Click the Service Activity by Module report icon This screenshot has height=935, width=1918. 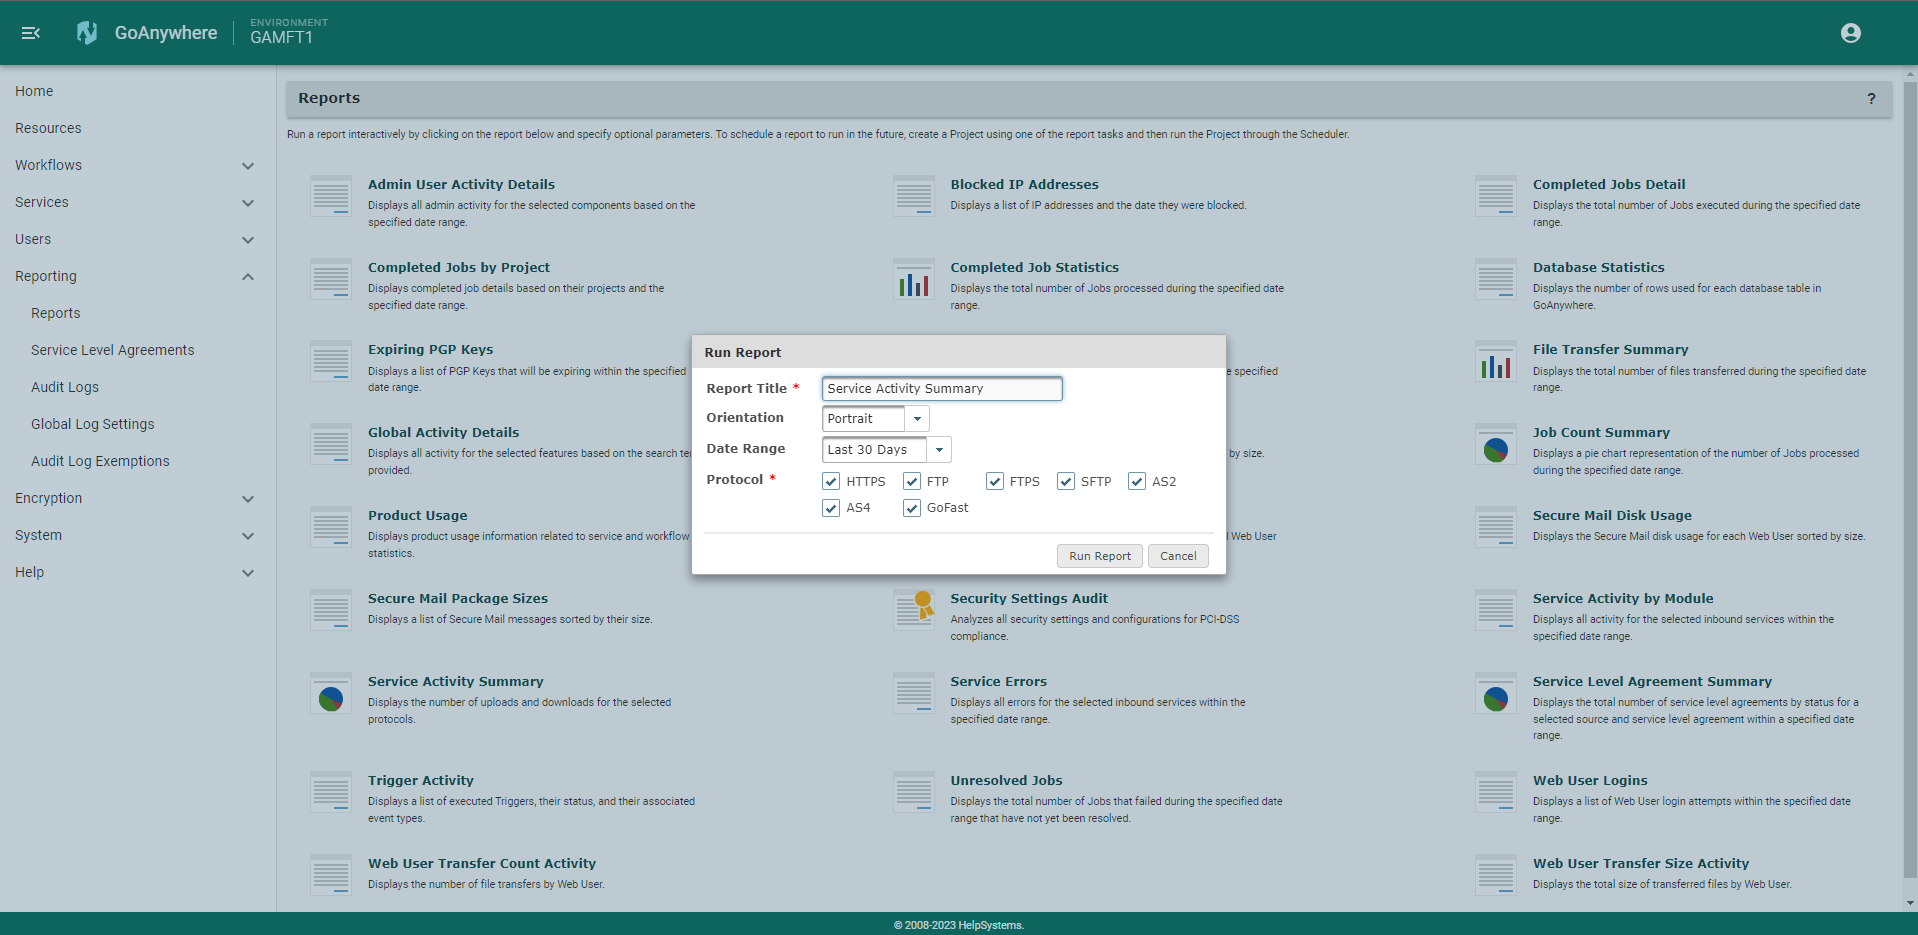tap(1496, 610)
